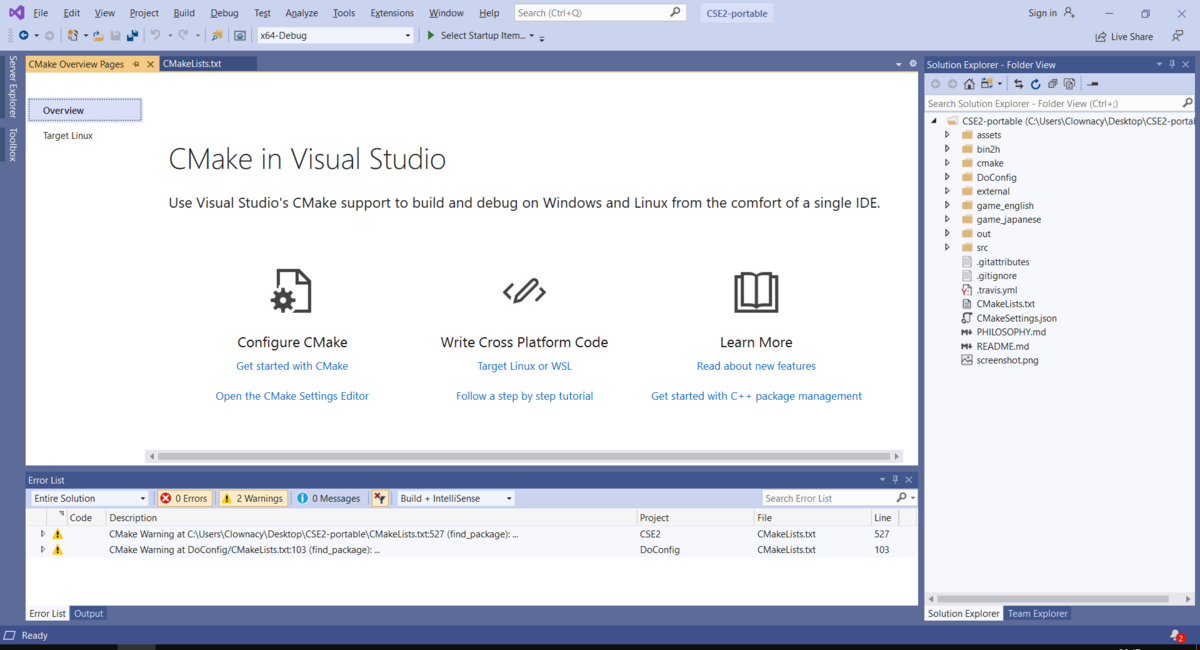Expand the assets folder node
This screenshot has width=1200, height=650.
[x=947, y=135]
